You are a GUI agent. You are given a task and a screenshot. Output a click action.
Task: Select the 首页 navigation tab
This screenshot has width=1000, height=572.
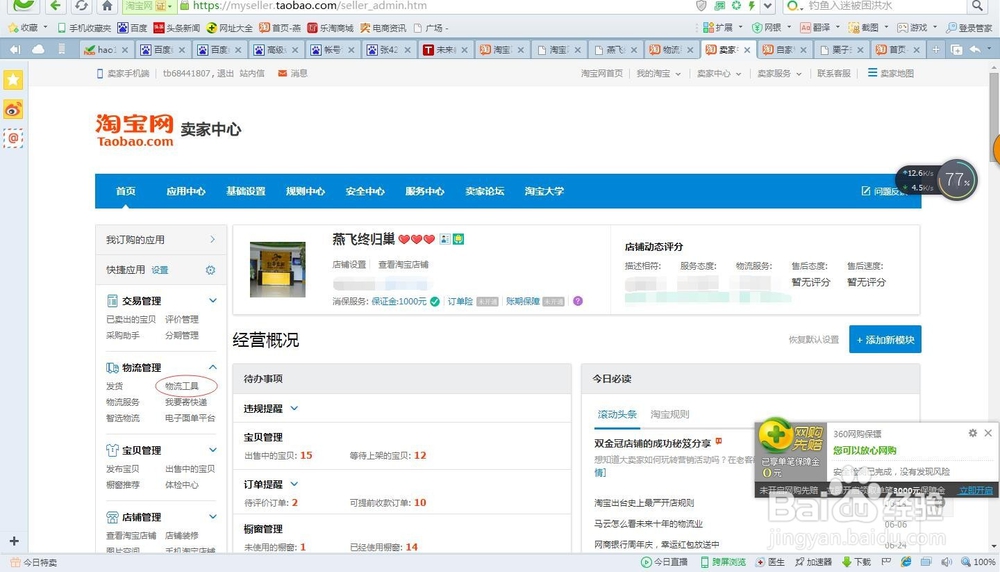(x=126, y=191)
